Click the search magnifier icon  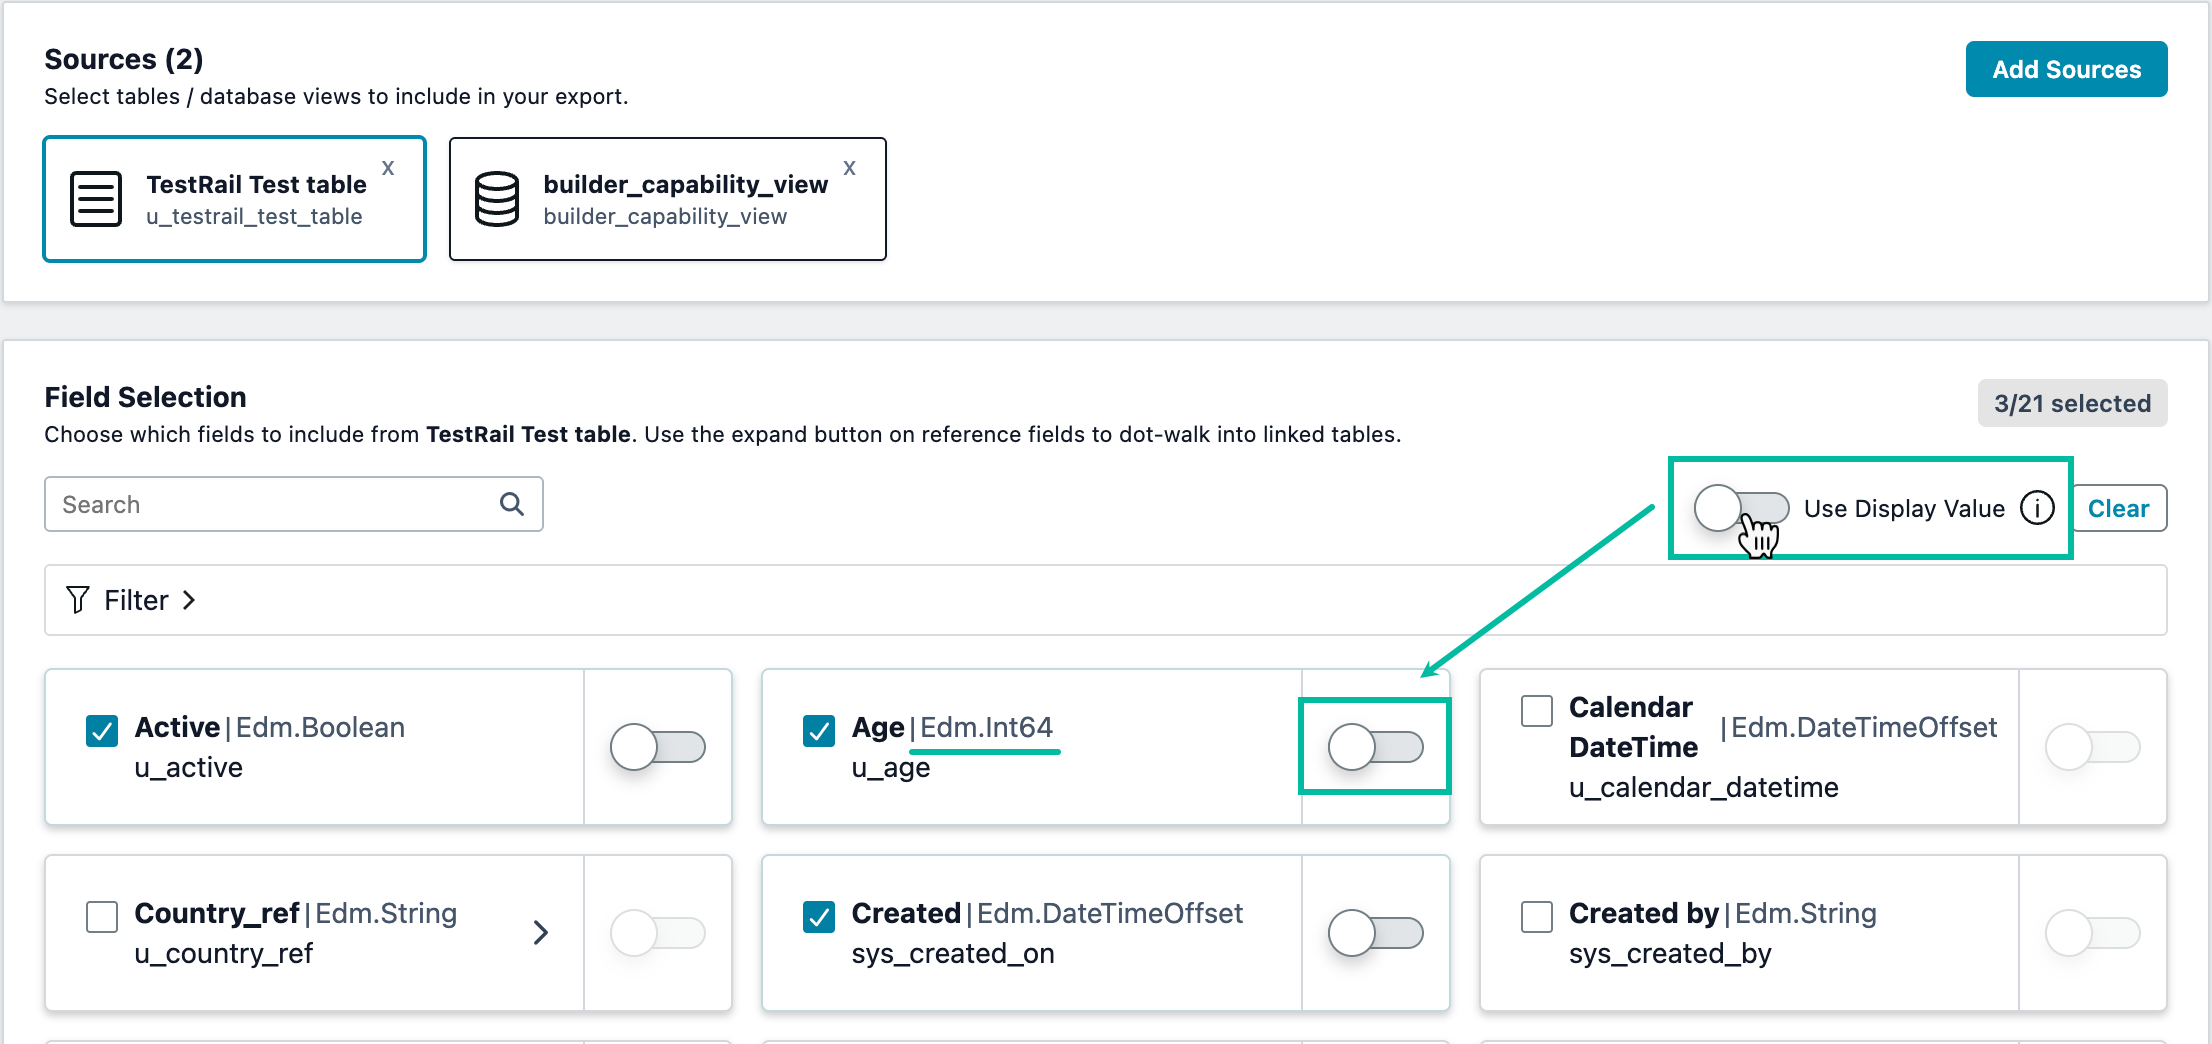pos(512,504)
